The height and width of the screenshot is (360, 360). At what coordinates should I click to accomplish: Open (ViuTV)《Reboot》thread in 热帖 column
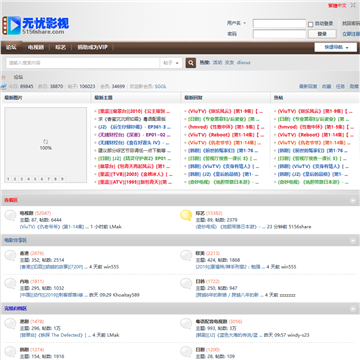(x=316, y=135)
